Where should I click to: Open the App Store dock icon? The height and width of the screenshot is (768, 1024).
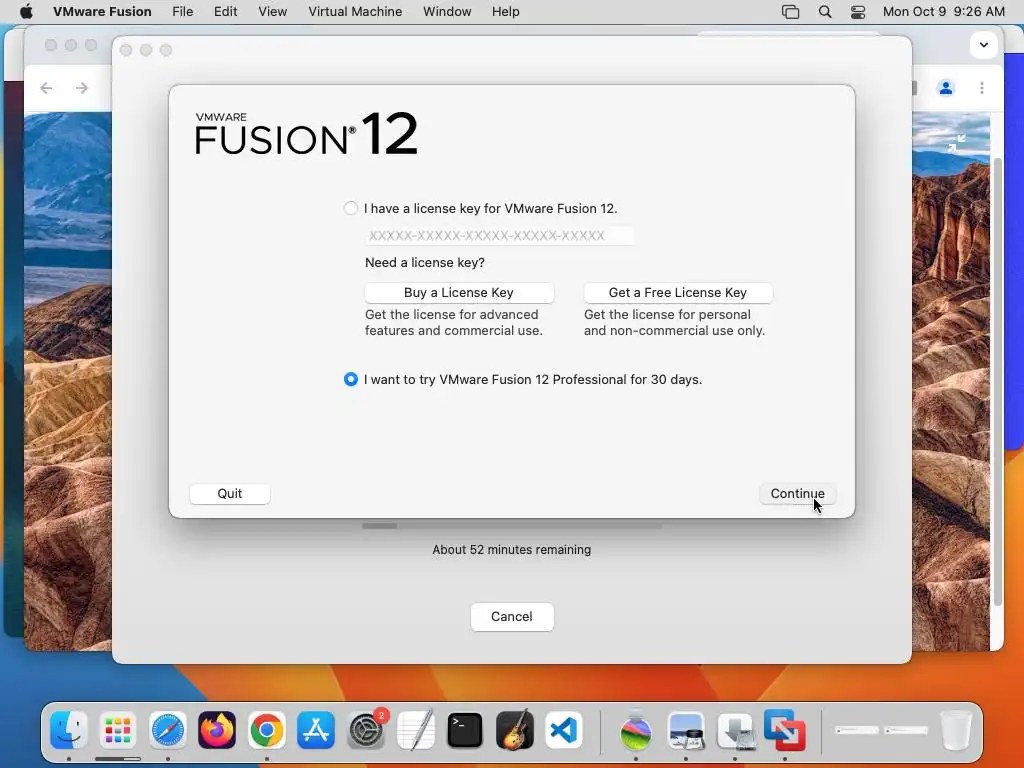[x=316, y=729]
